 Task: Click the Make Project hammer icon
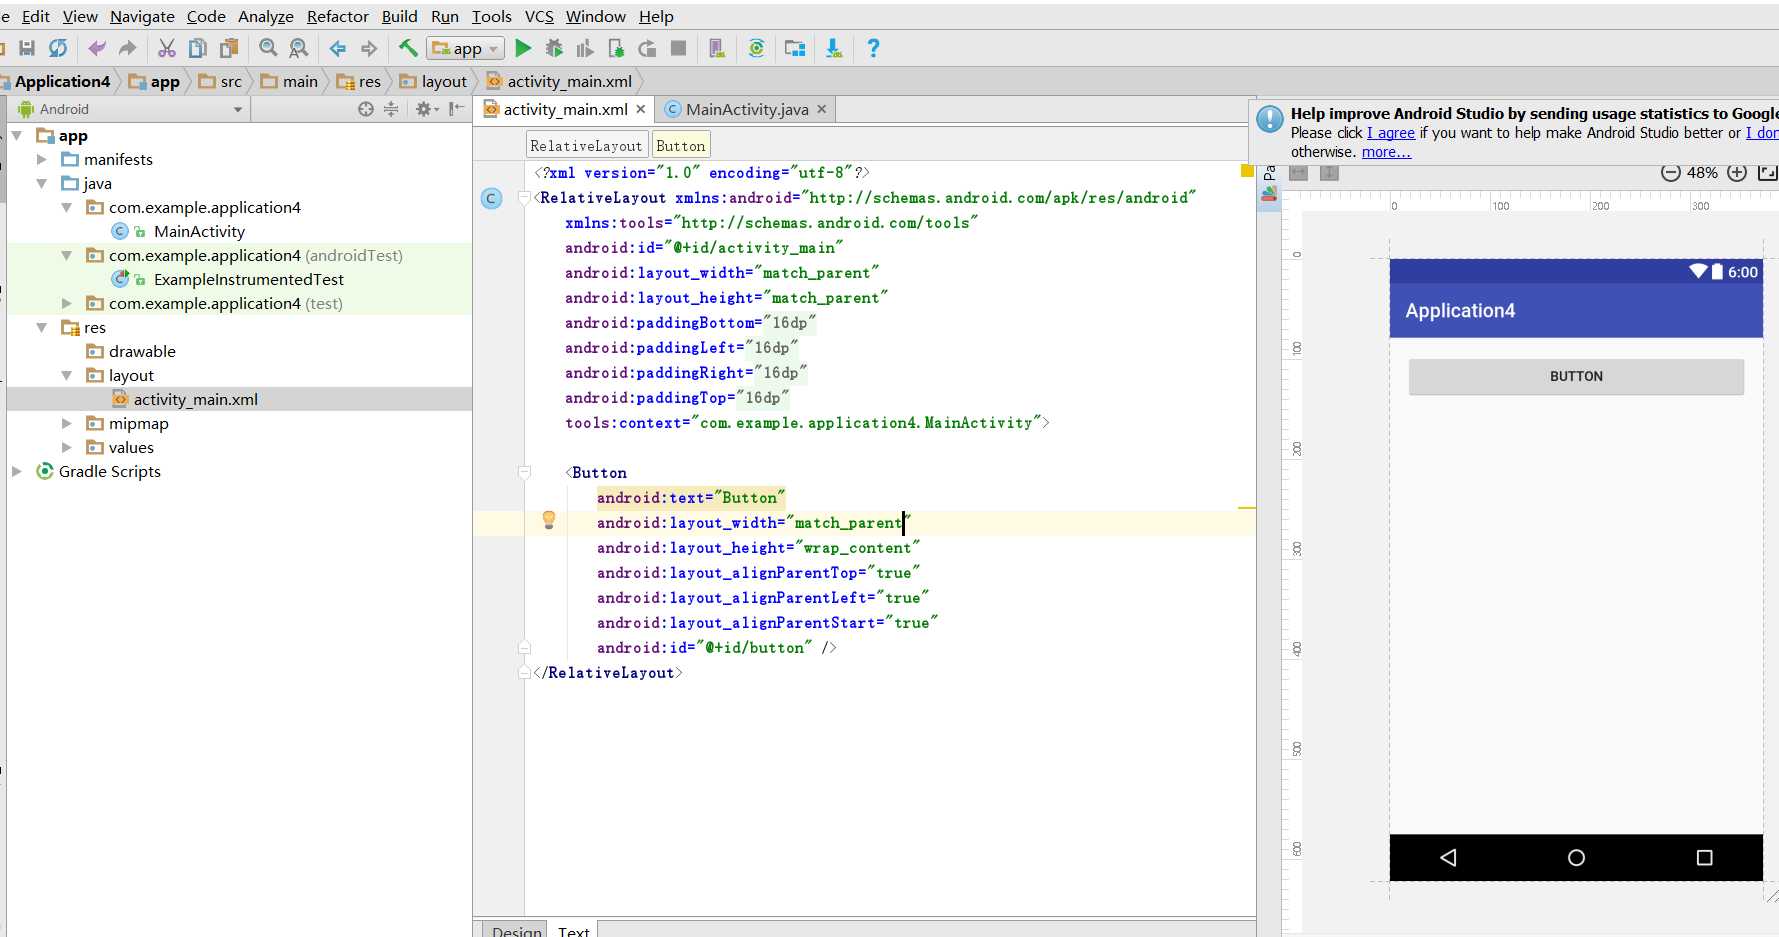[408, 48]
